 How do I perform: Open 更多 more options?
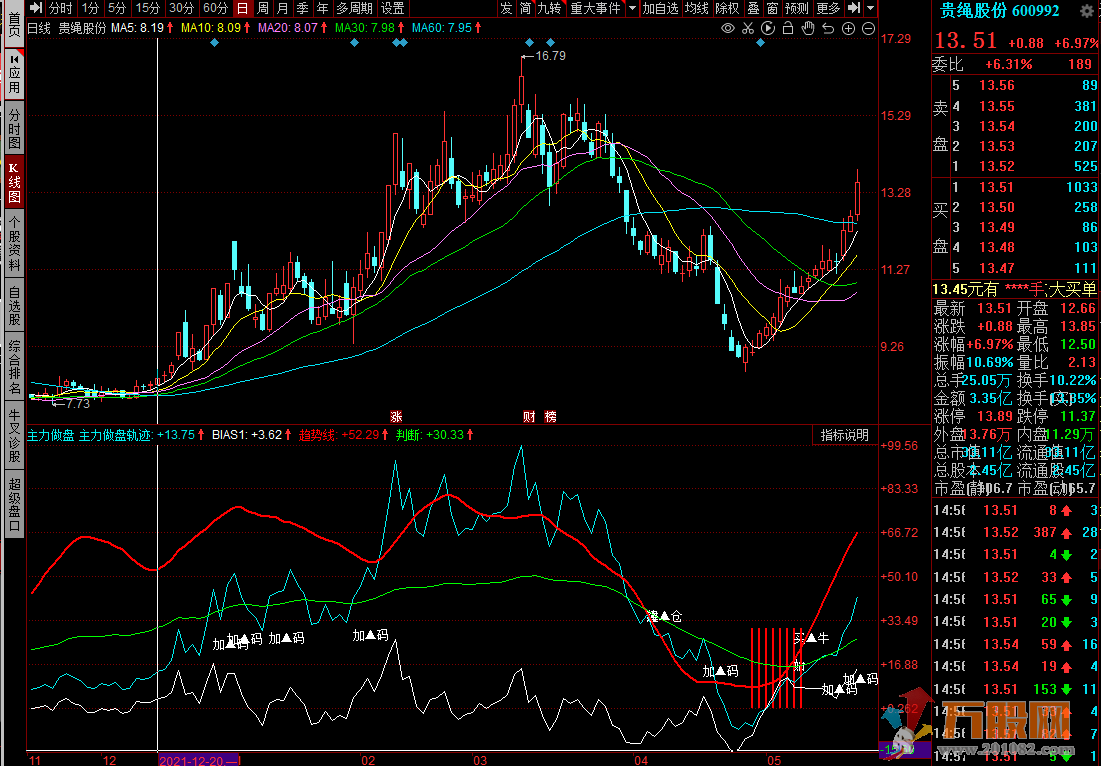click(x=829, y=8)
